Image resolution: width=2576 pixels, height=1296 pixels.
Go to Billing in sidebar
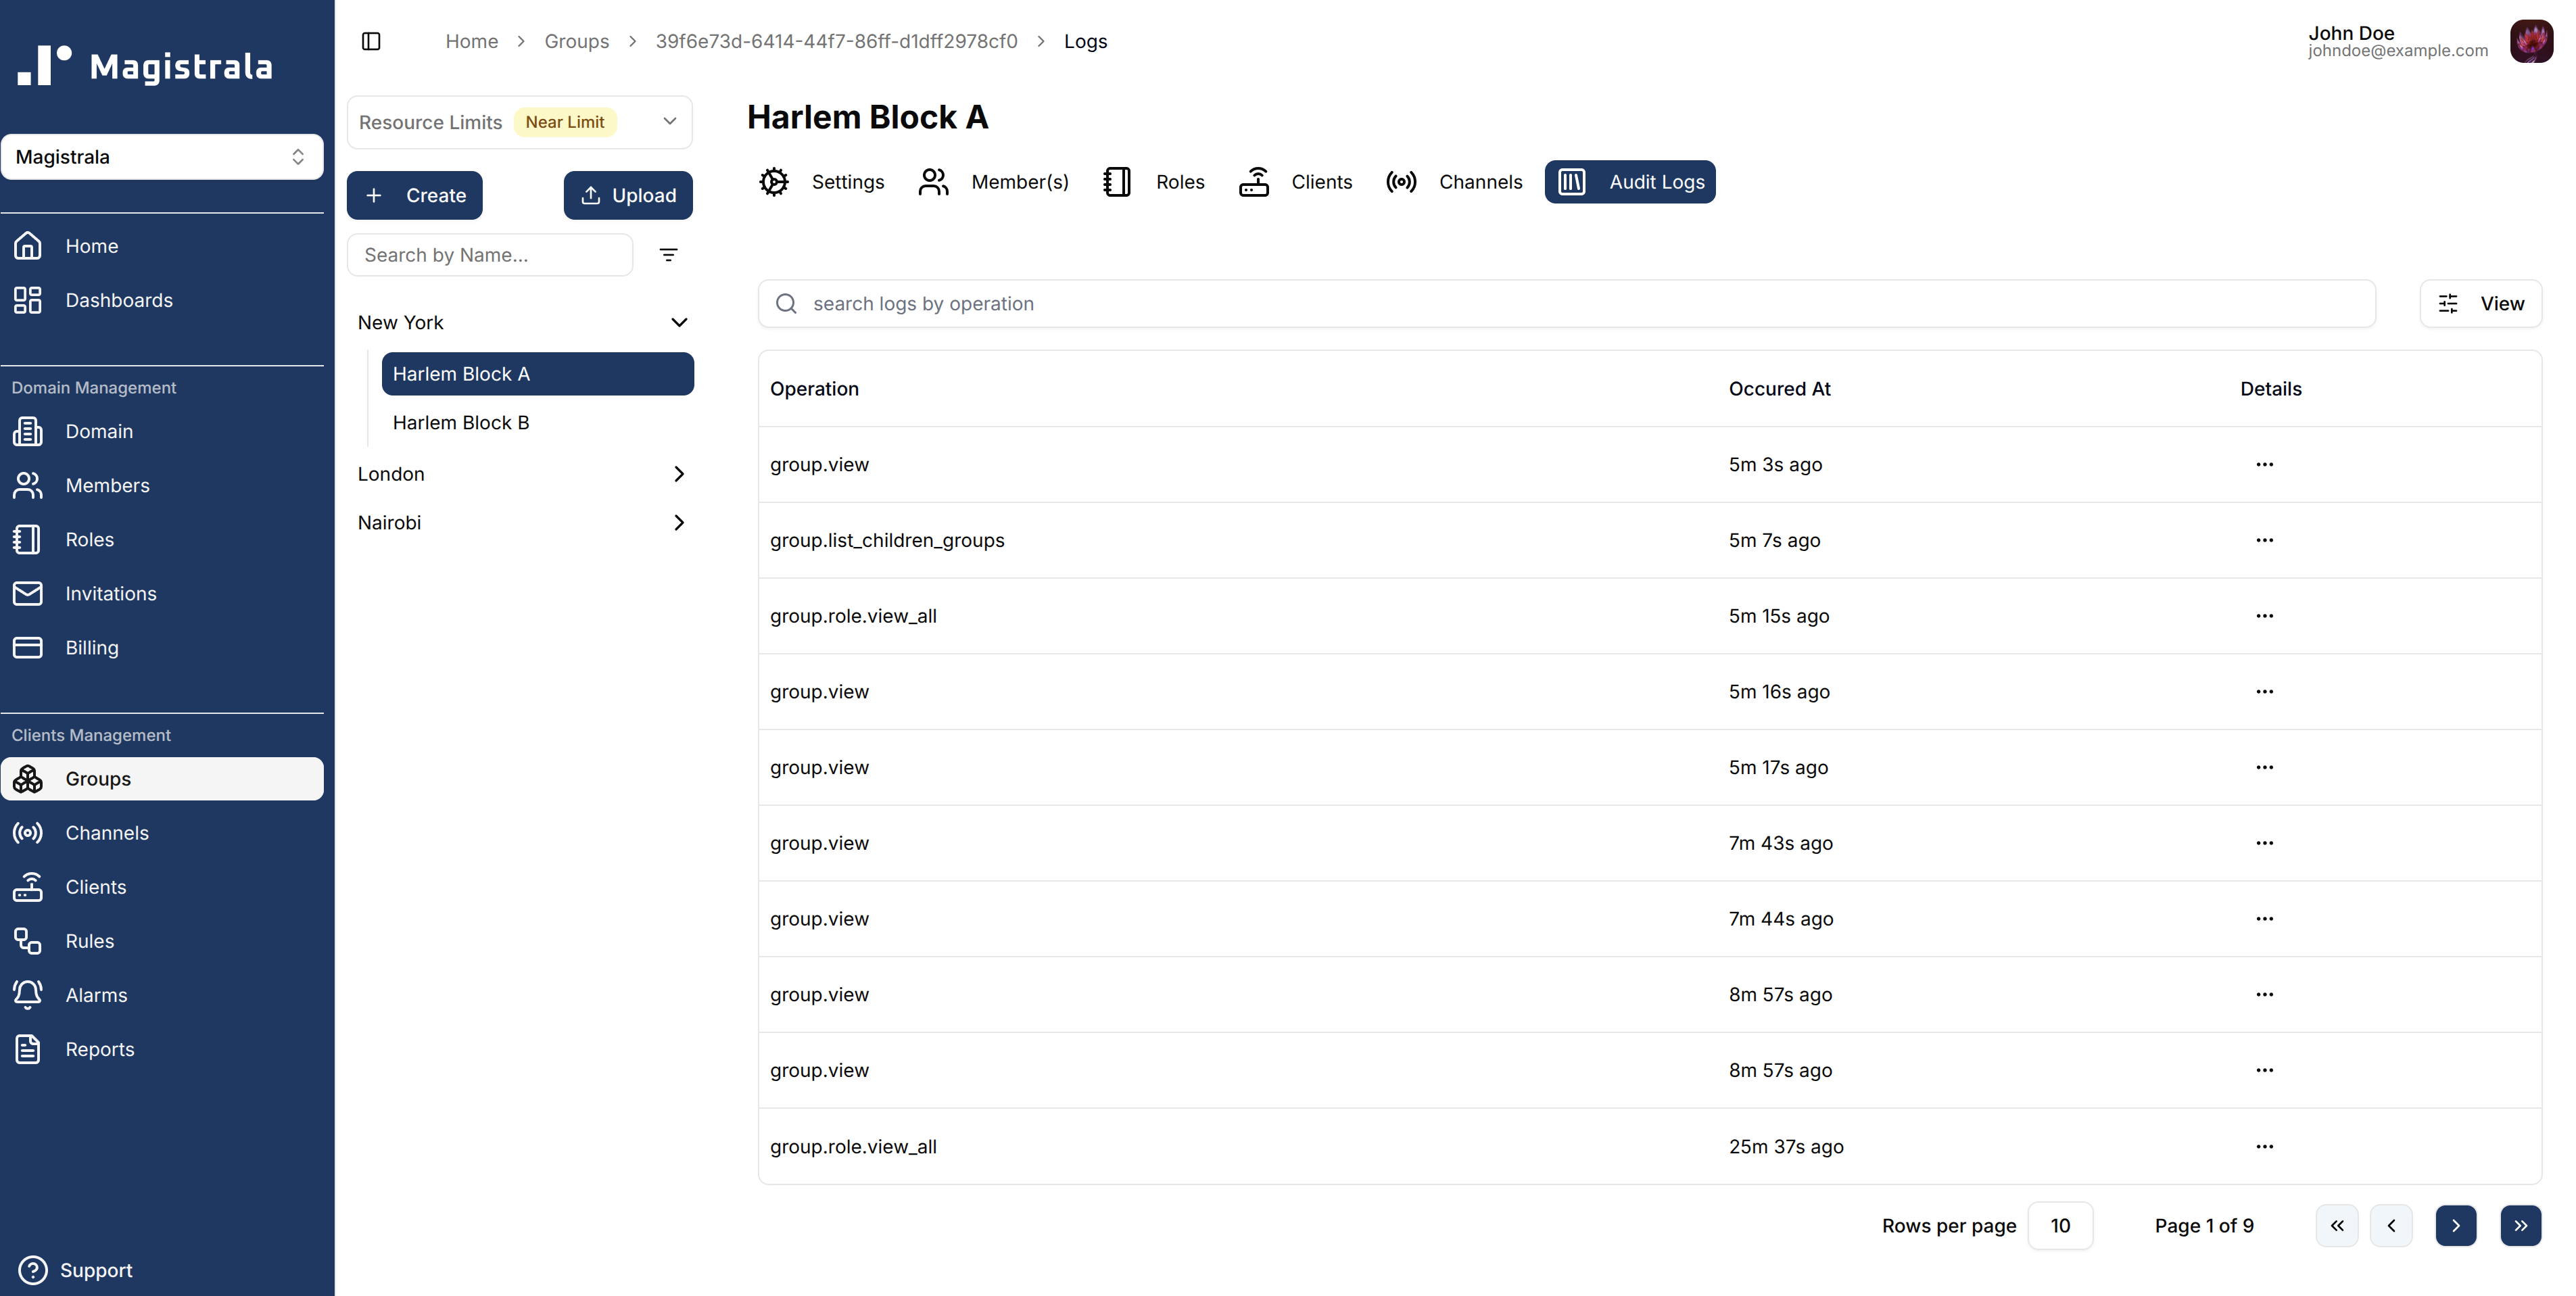[91, 647]
